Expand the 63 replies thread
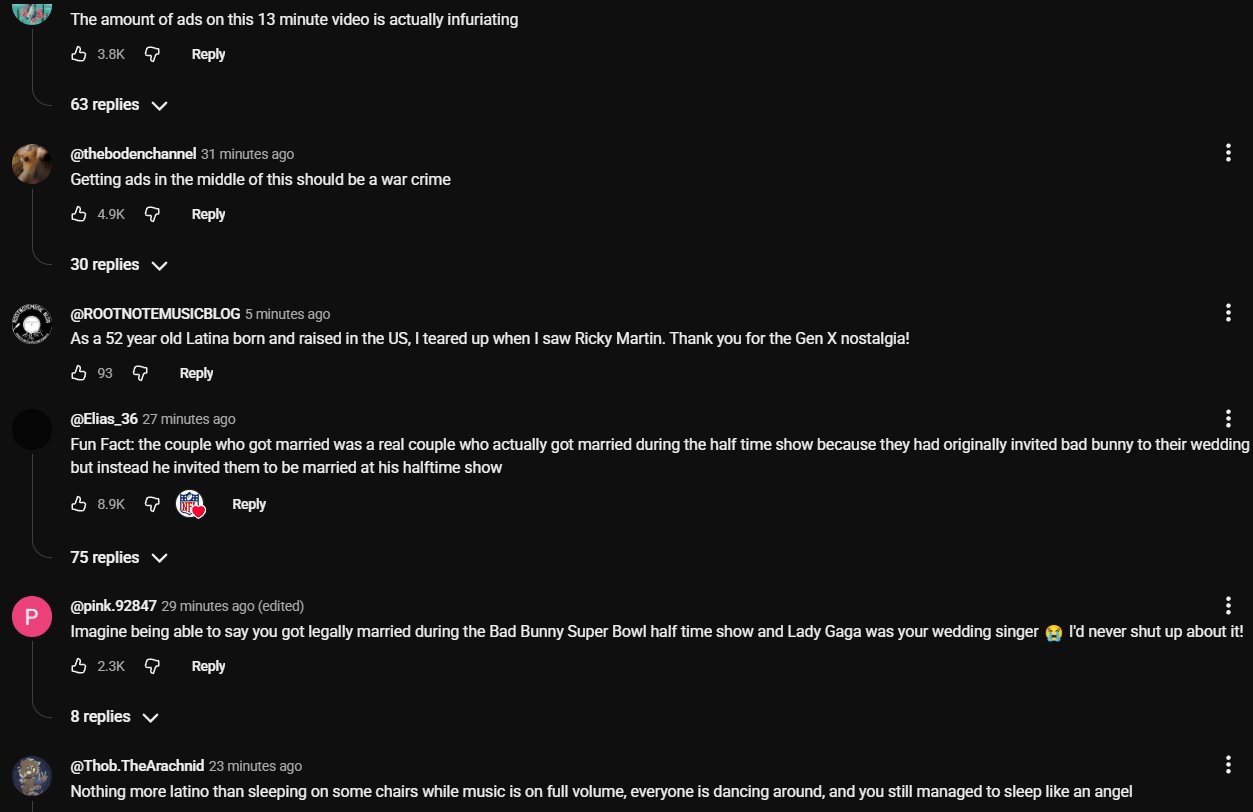 118,105
